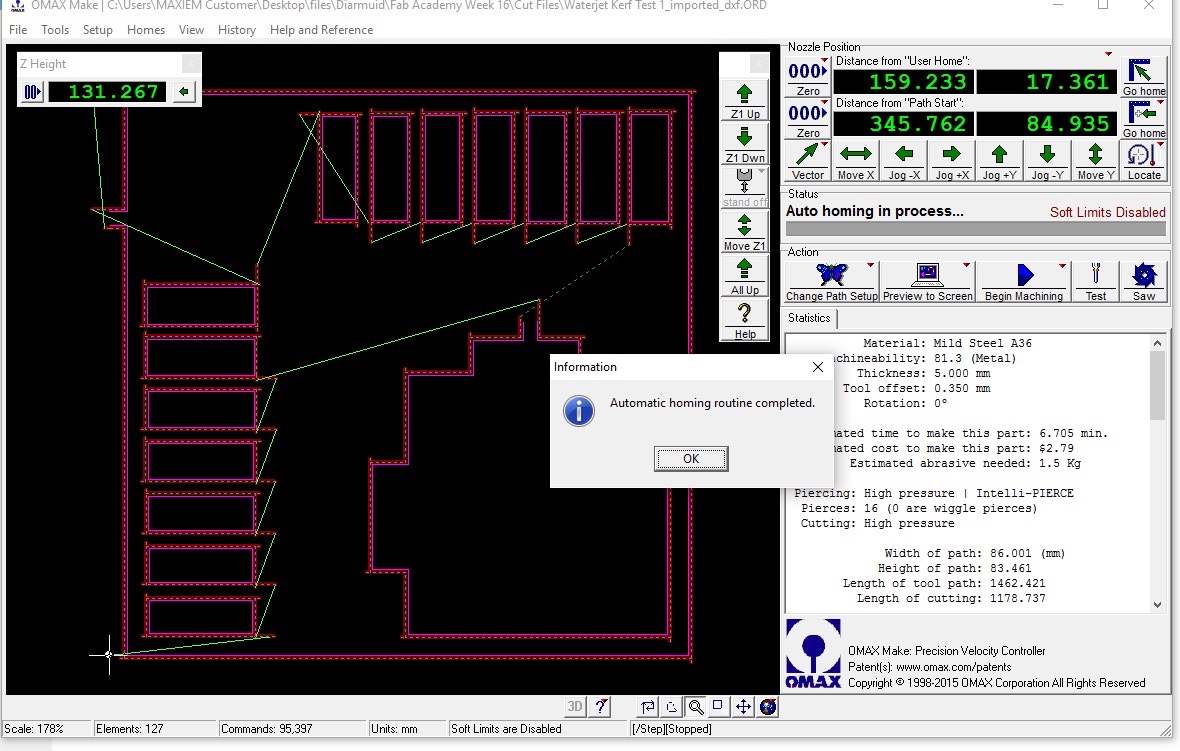Open the History menu

pos(237,30)
